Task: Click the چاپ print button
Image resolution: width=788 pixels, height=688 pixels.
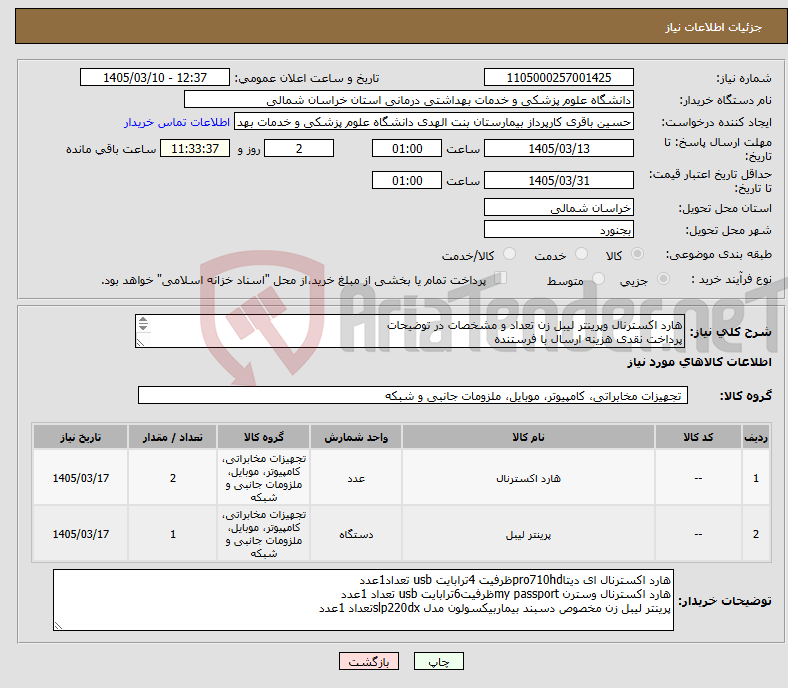Action: coord(438,661)
